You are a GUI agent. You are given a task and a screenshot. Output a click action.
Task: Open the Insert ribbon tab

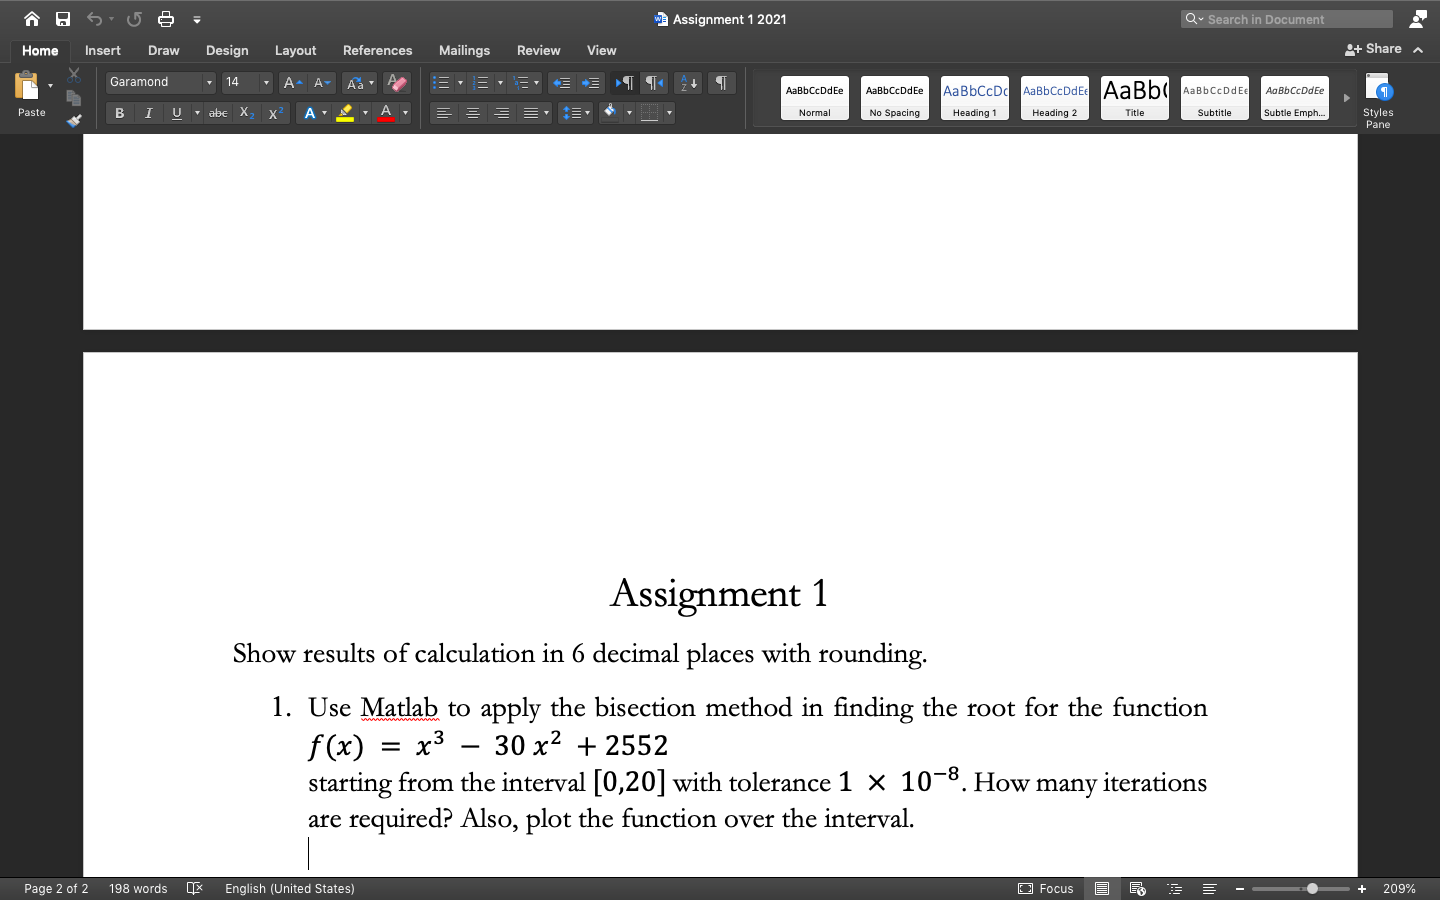pos(102,50)
